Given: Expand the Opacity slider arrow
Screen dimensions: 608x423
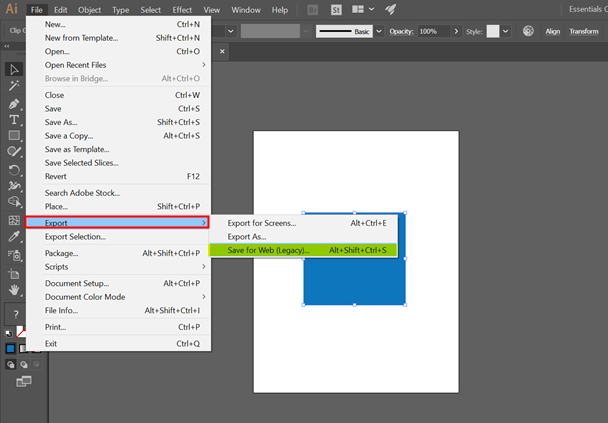Looking at the screenshot, I should pos(456,31).
